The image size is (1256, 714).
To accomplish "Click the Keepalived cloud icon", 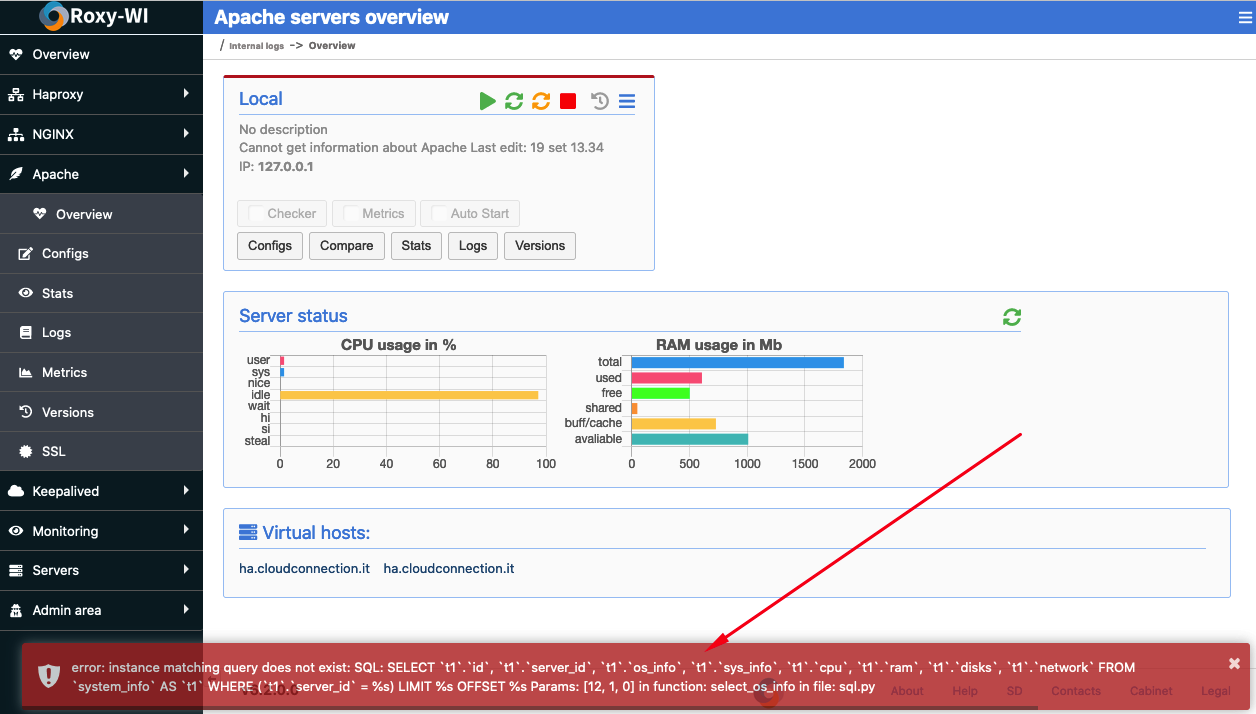I will click(15, 491).
